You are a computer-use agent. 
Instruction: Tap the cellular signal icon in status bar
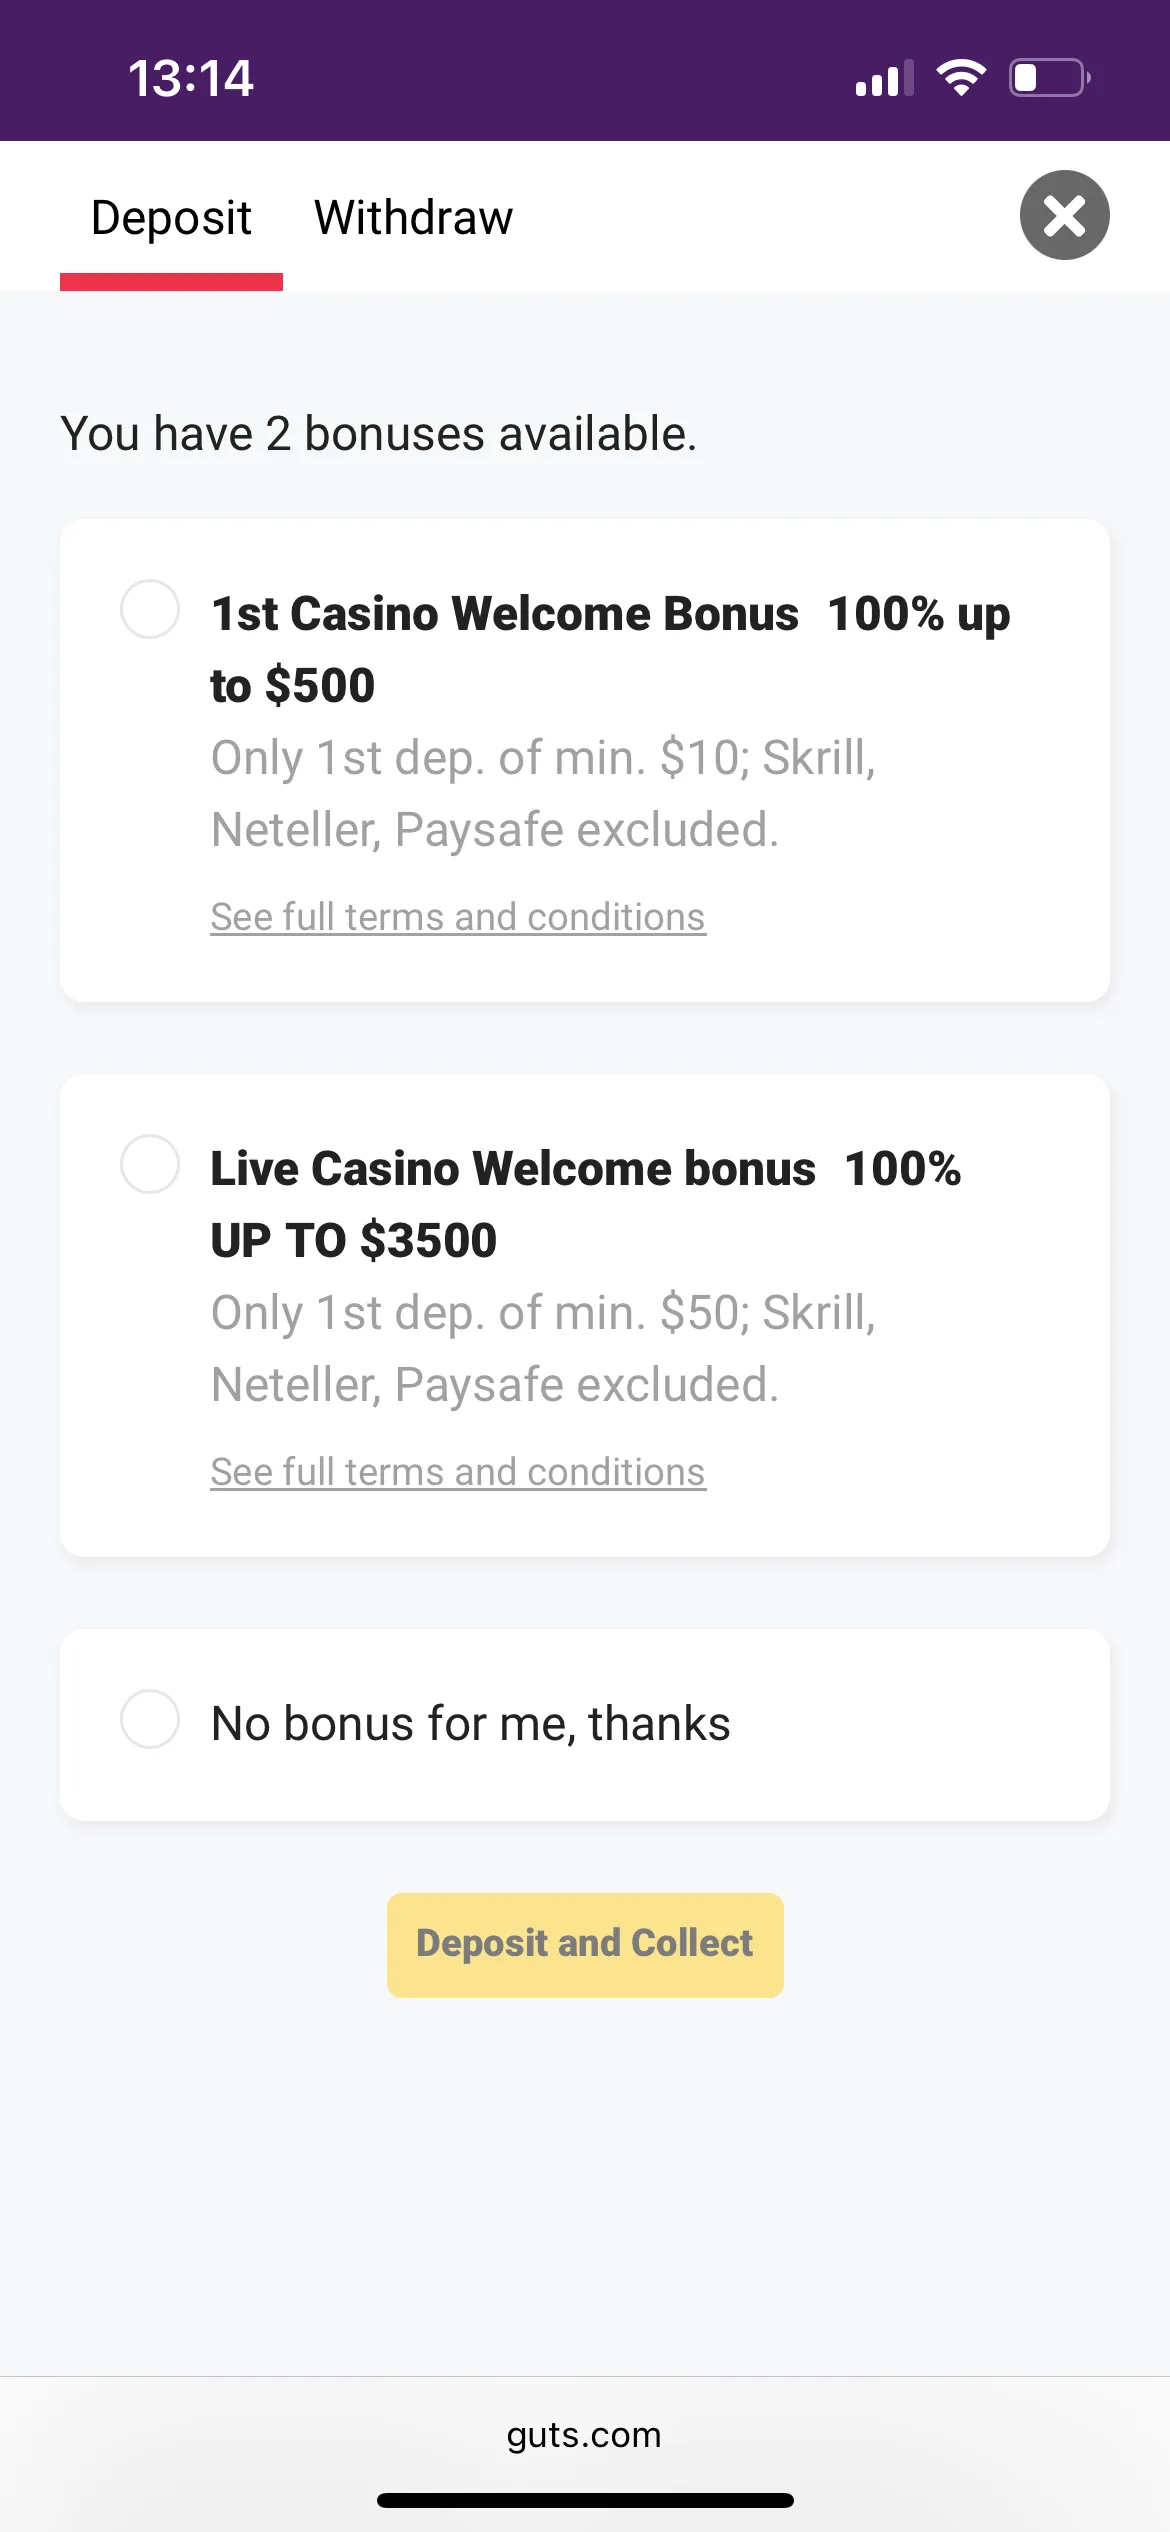pyautogui.click(x=884, y=78)
